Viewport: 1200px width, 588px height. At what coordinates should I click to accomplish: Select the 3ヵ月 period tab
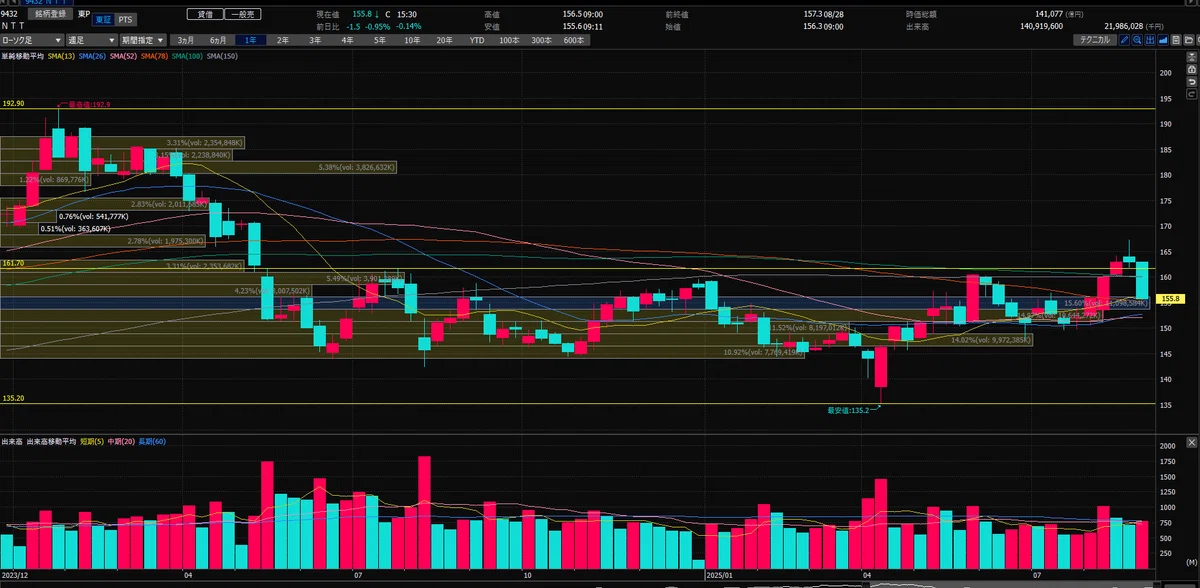pos(186,40)
